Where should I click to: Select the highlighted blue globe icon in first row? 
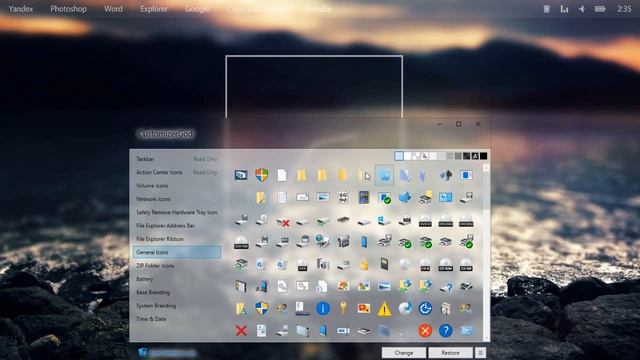coord(384,175)
